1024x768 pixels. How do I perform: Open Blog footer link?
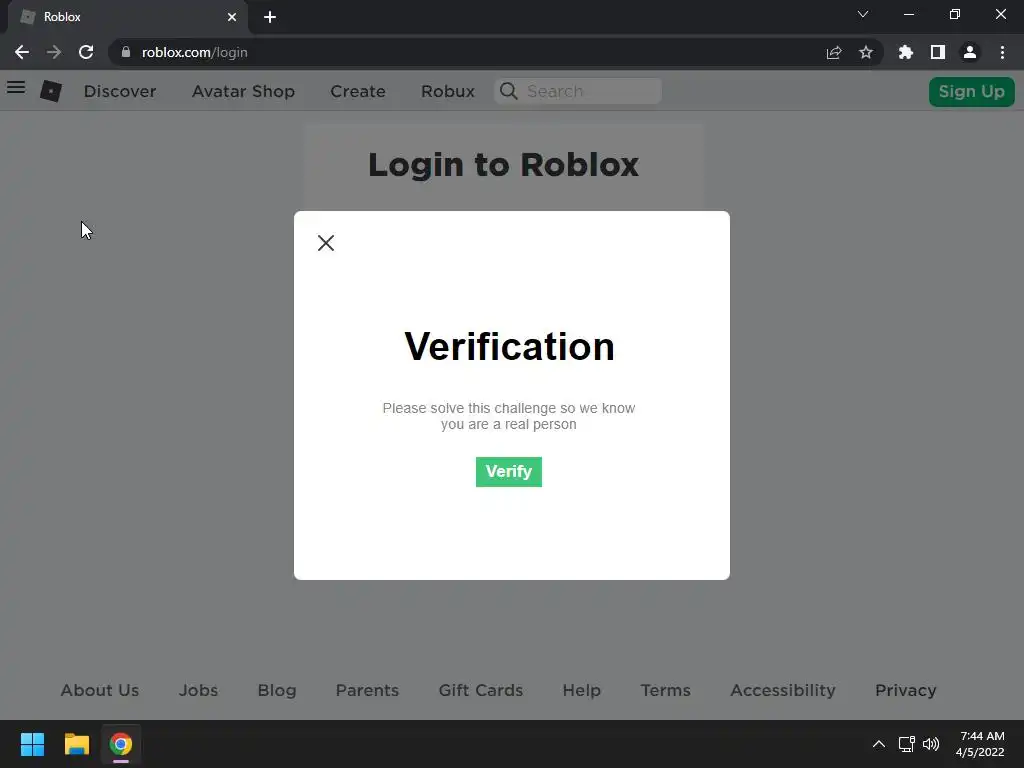point(277,690)
